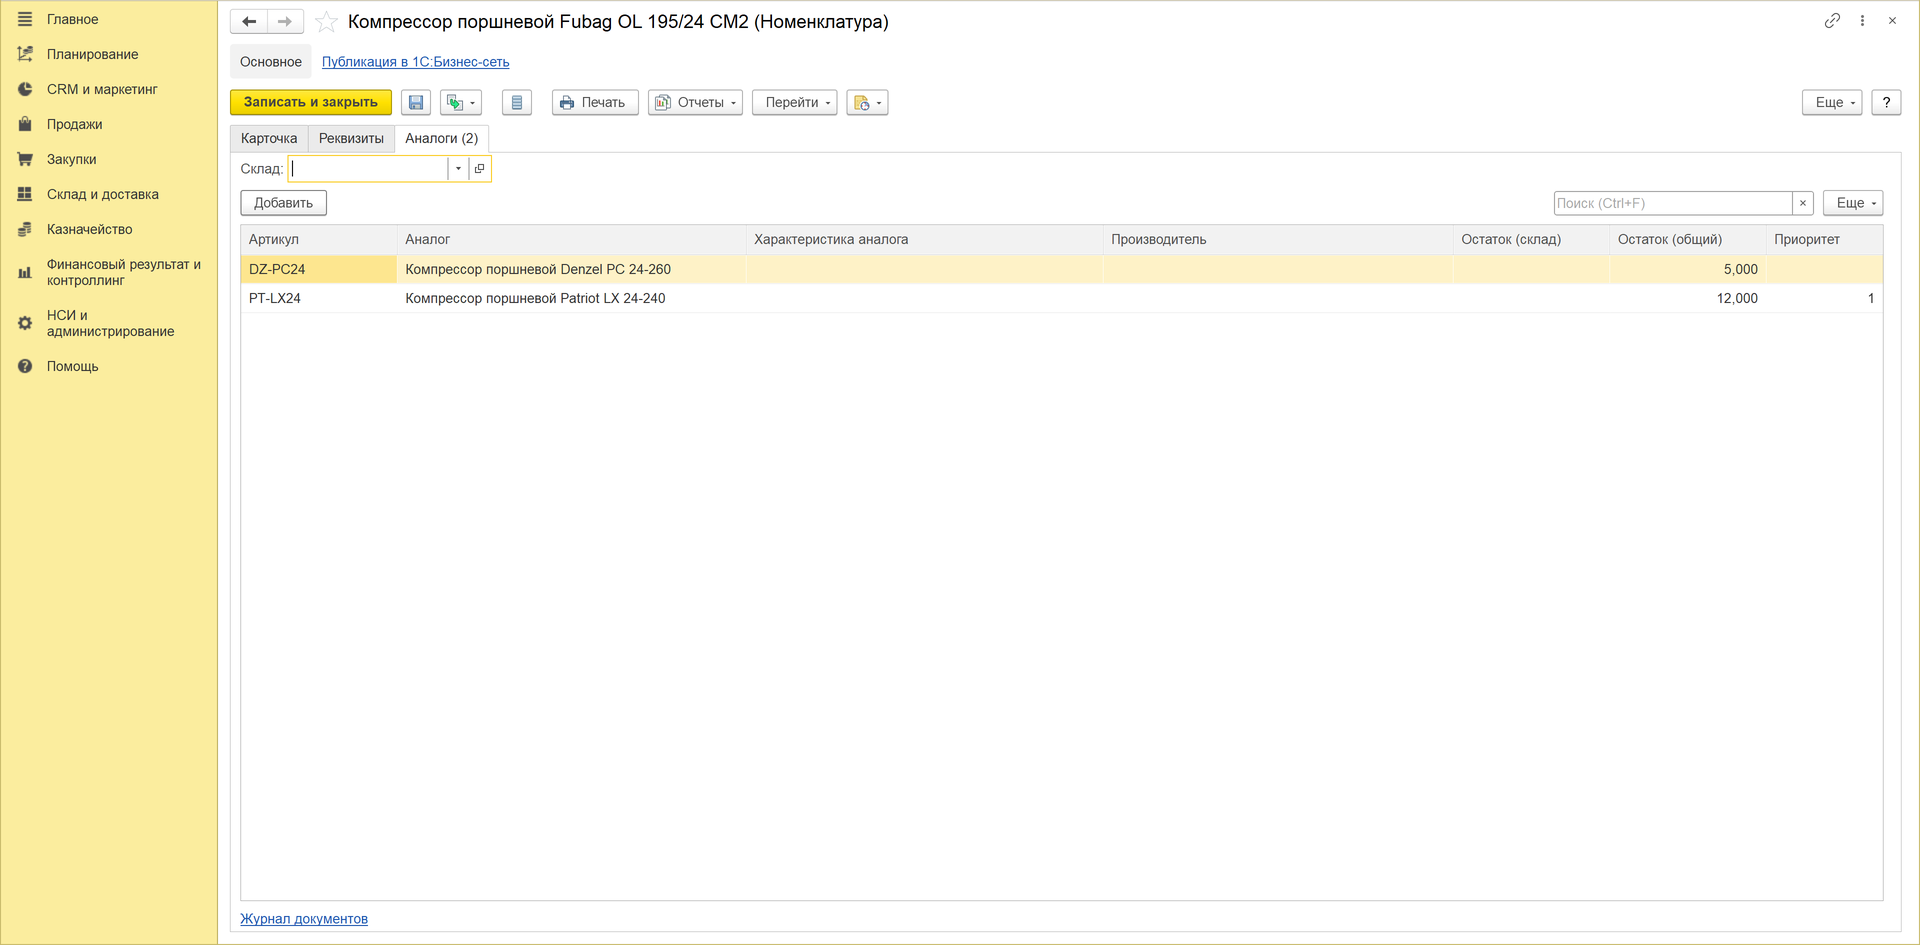
Task: Expand the Склад field dropdown arrow
Action: 458,169
